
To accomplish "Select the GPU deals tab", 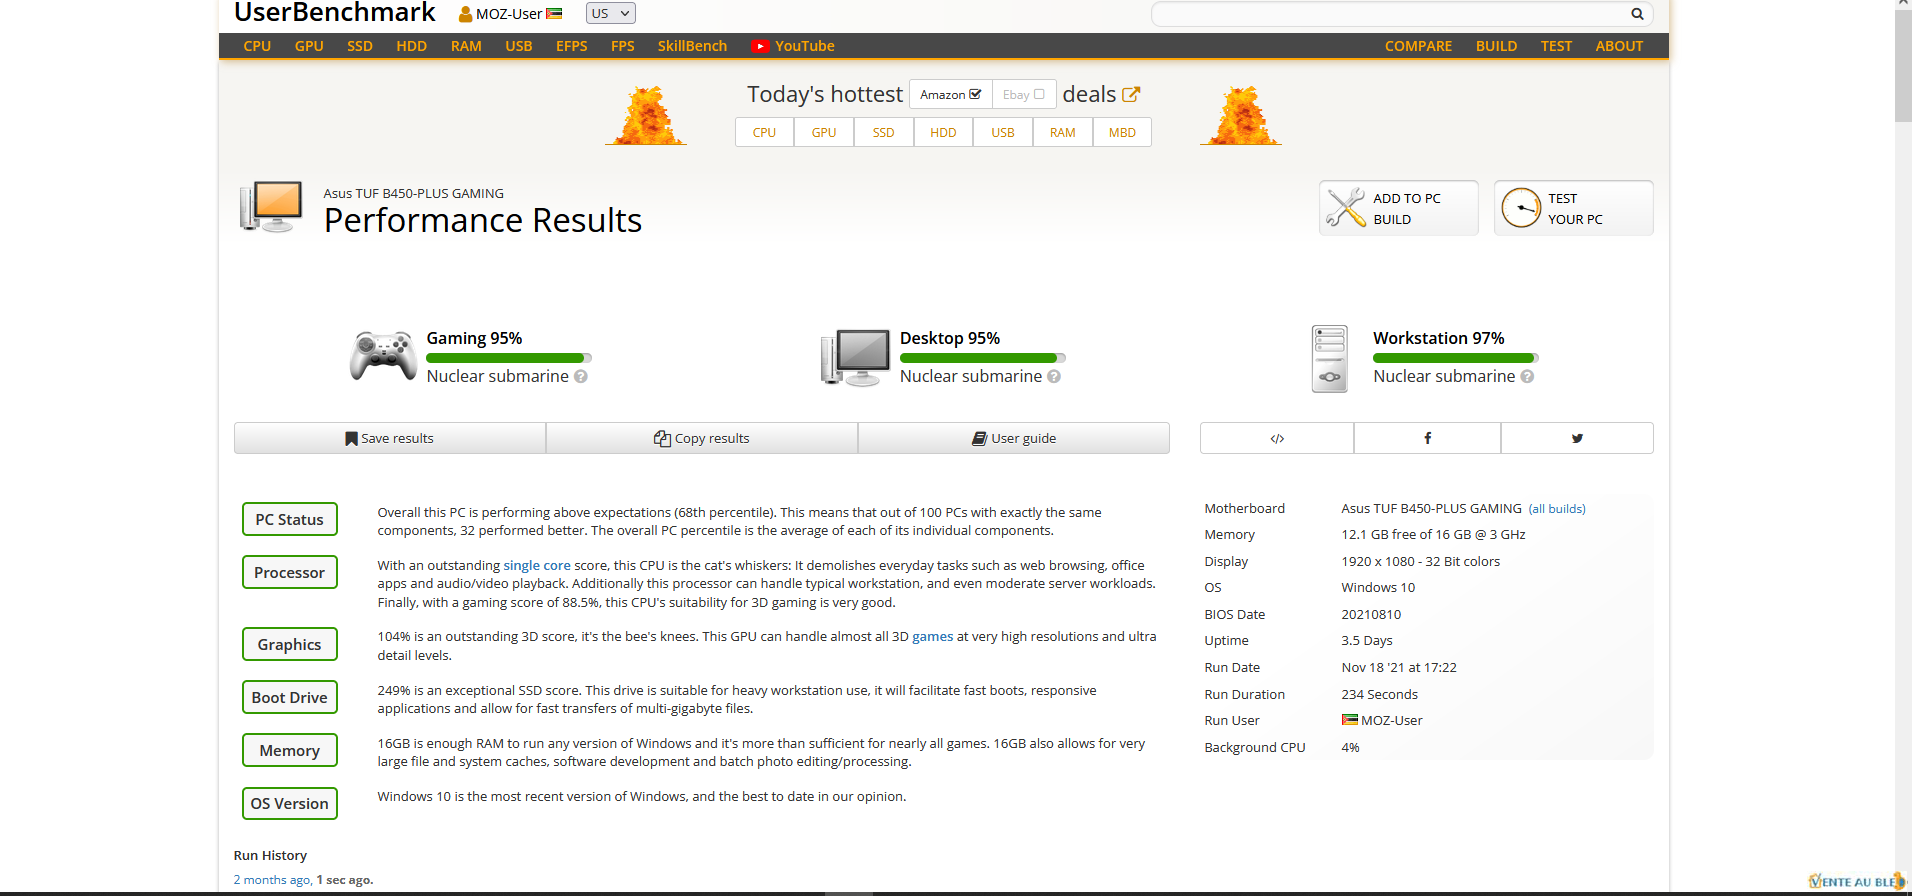I will [824, 132].
